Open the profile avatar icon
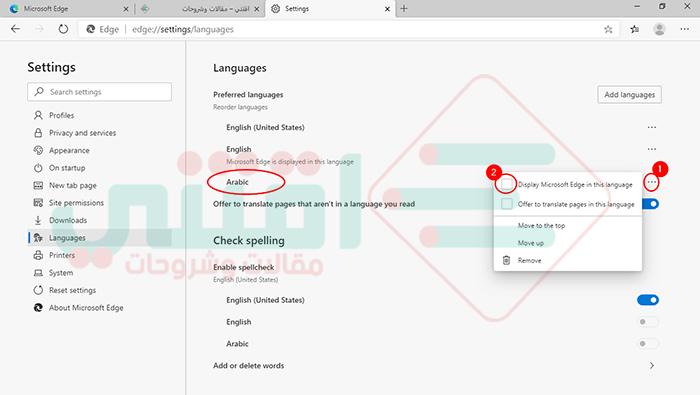This screenshot has width=700, height=395. click(x=659, y=29)
